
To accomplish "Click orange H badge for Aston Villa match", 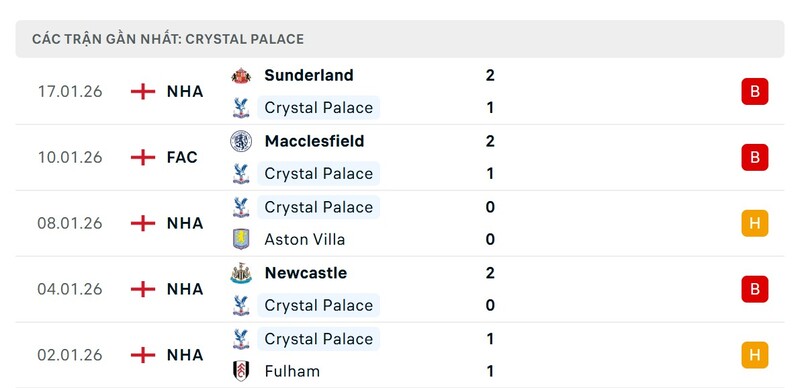I will (755, 224).
